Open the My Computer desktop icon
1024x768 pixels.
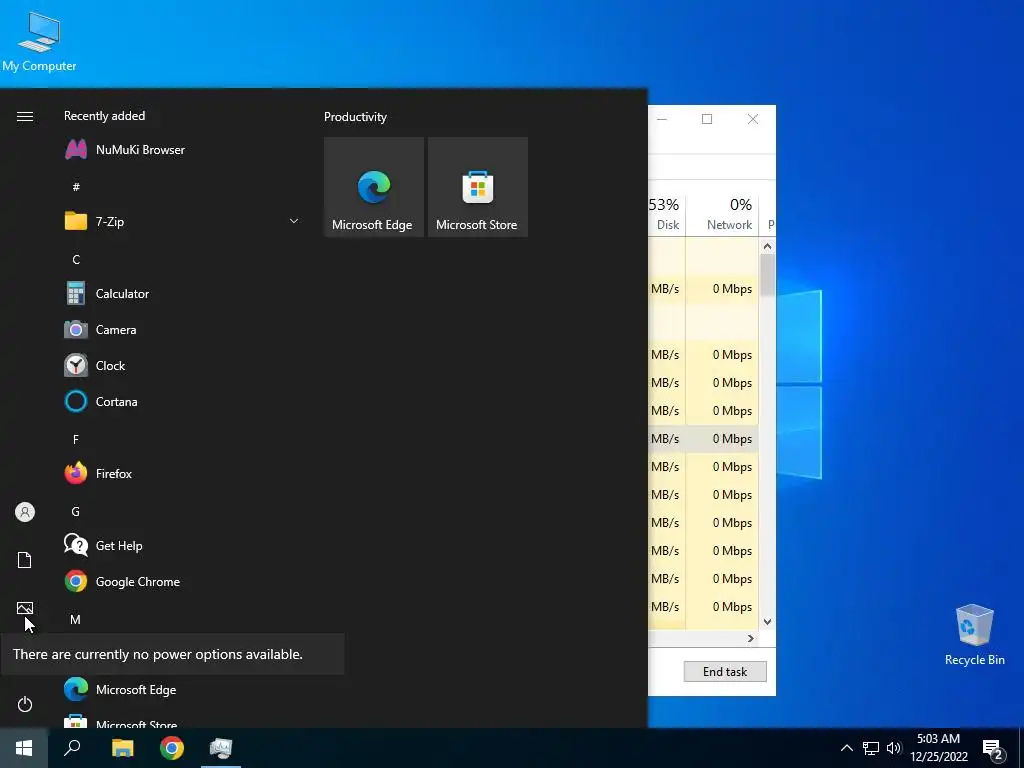[x=39, y=41]
